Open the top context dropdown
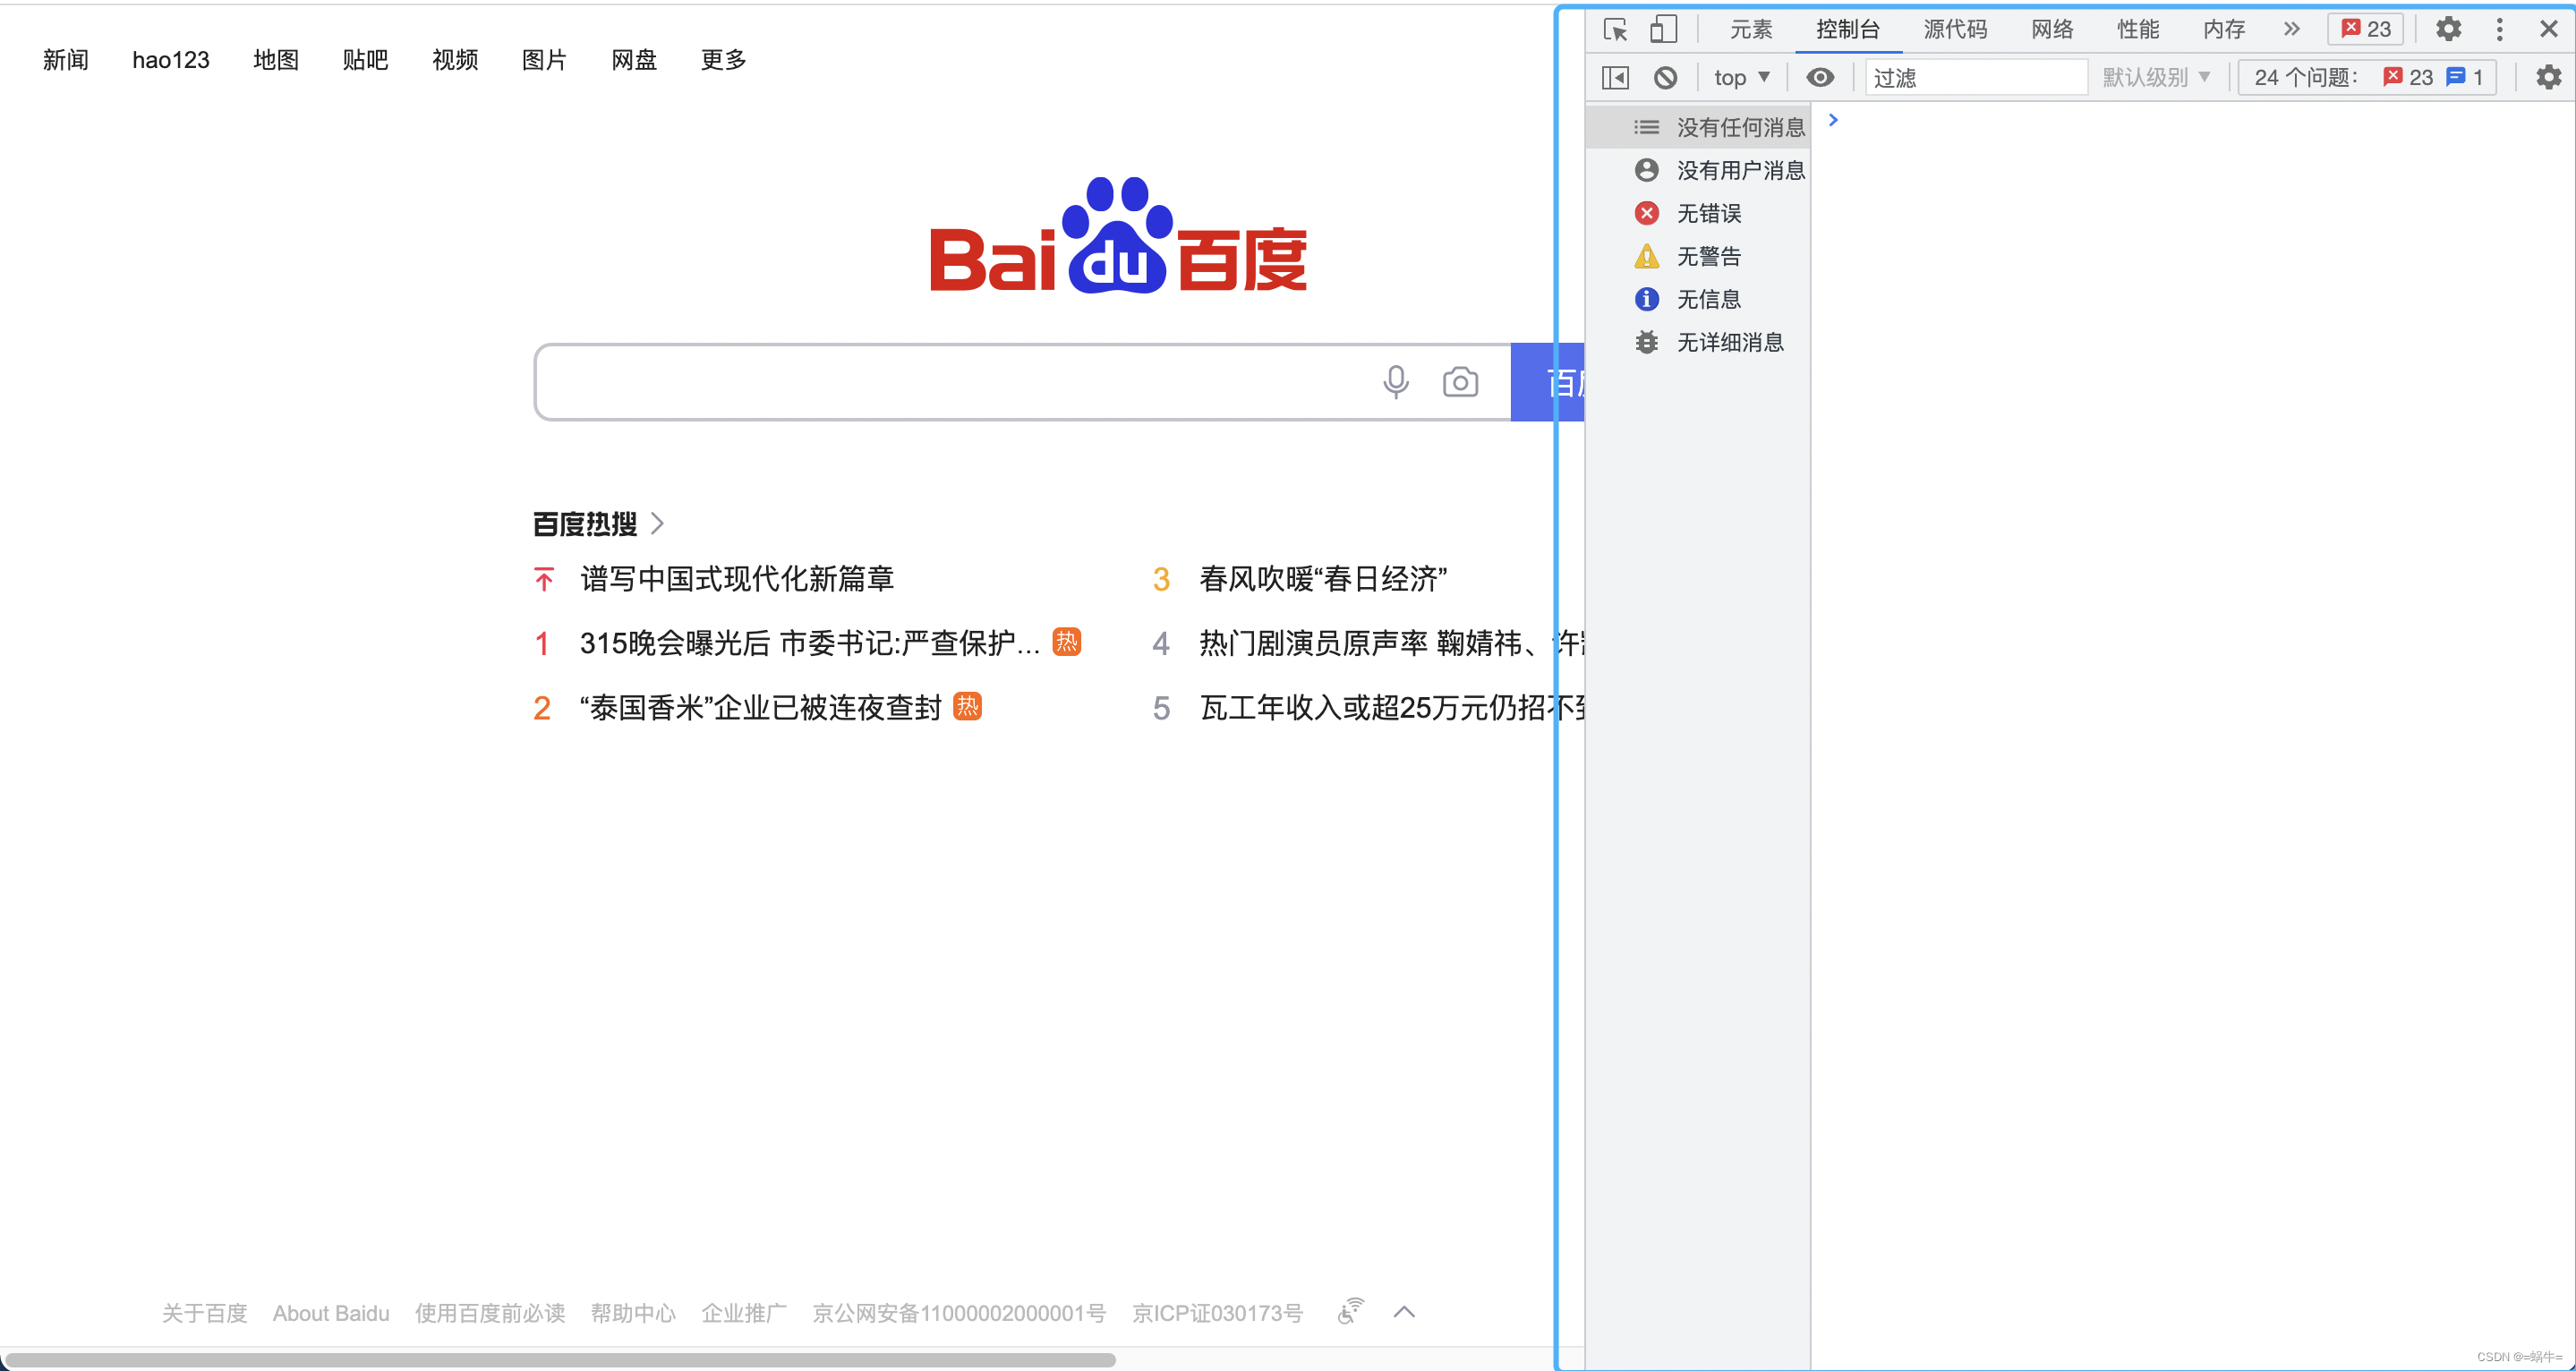 coord(1742,77)
